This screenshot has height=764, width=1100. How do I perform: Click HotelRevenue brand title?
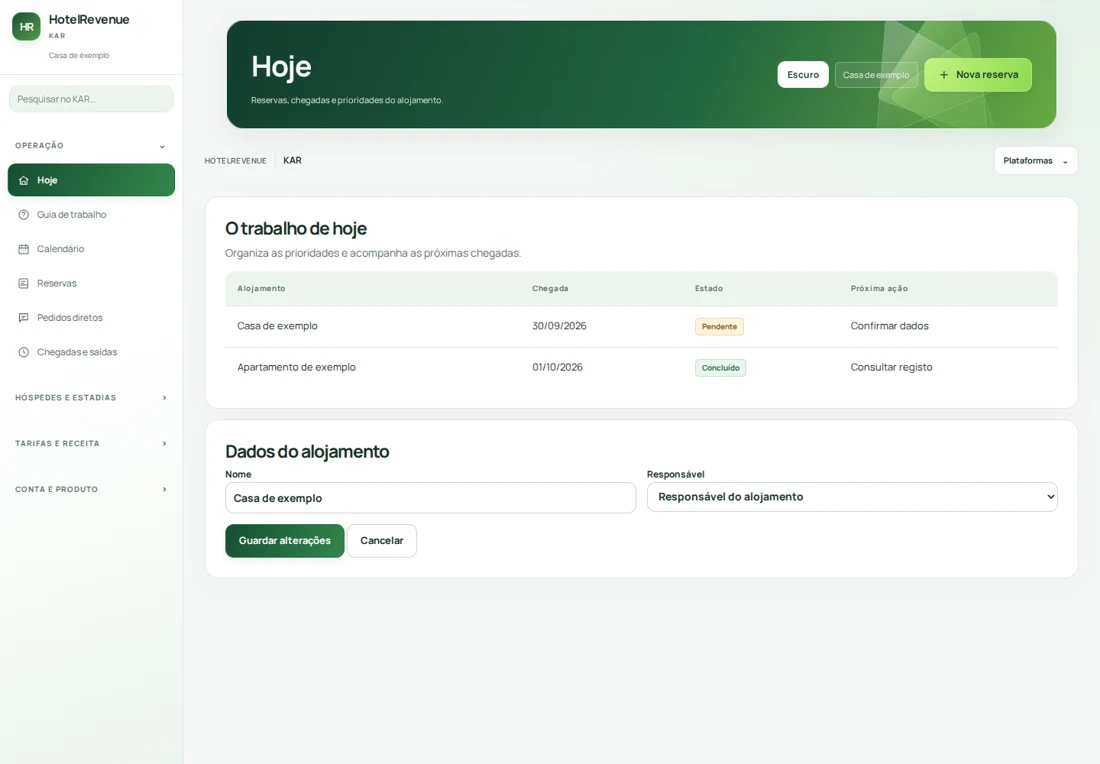[89, 20]
